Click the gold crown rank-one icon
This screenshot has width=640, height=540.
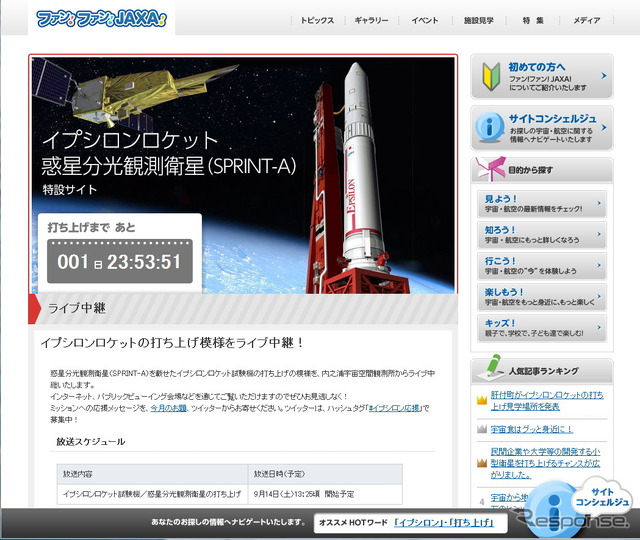tap(482, 400)
